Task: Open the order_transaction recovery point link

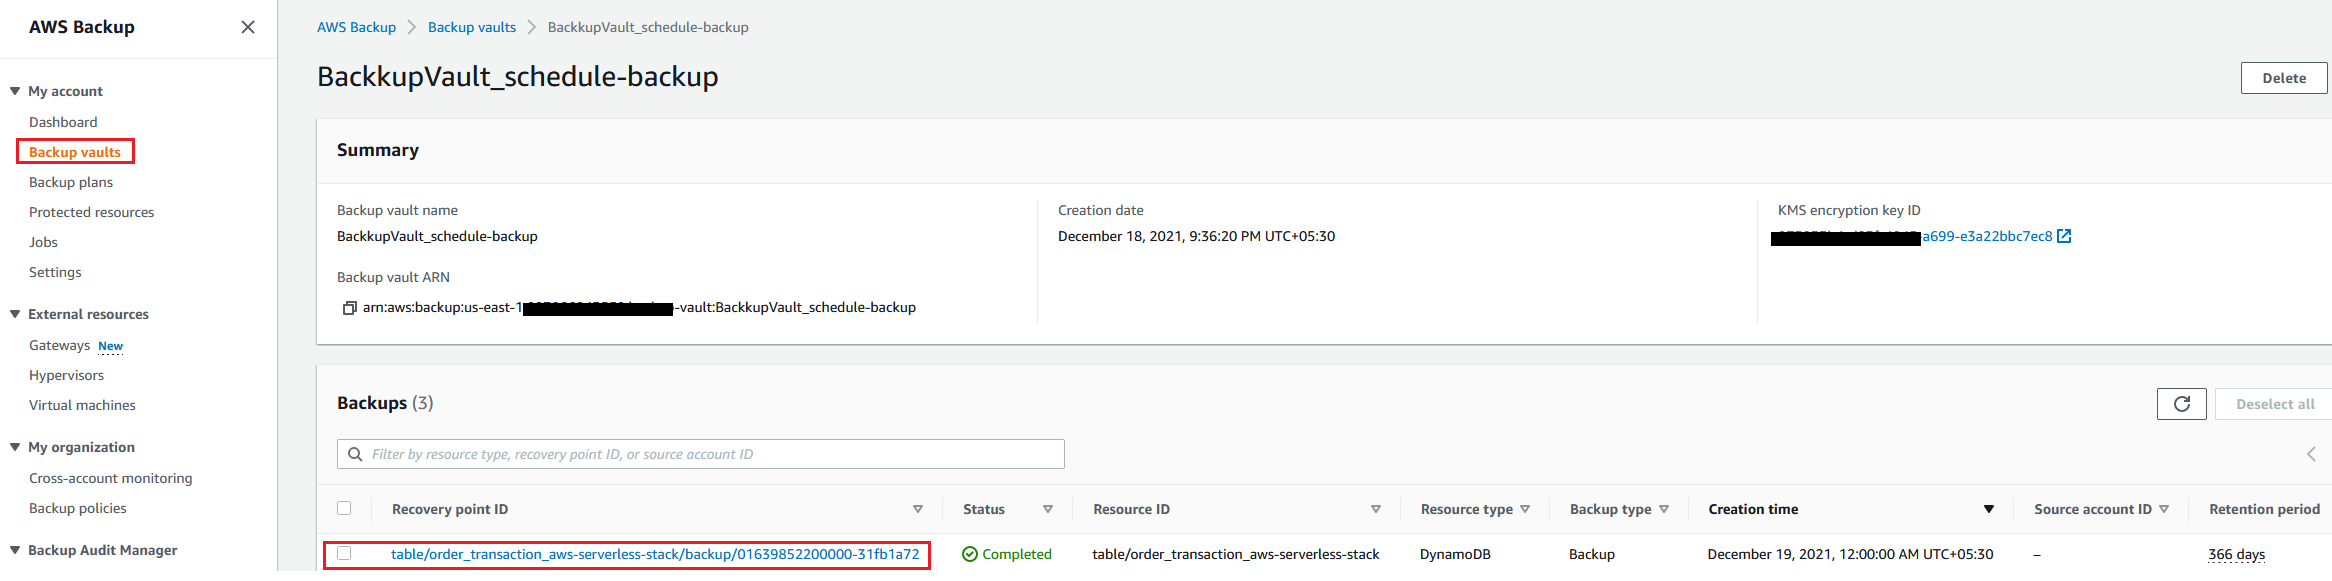Action: coord(655,554)
